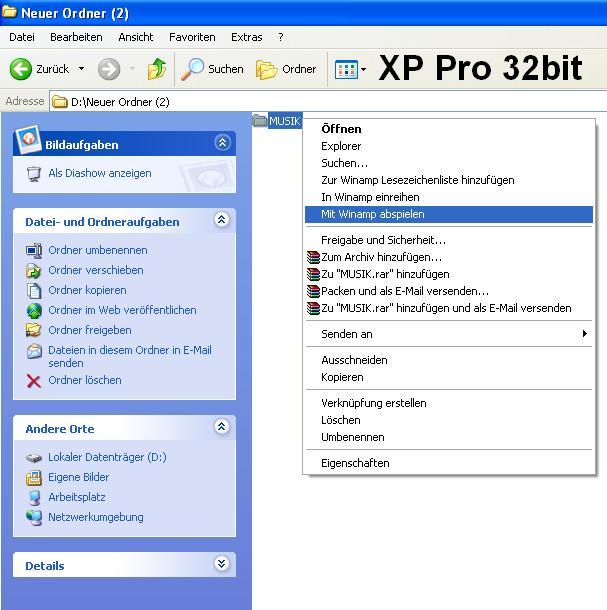Image resolution: width=607 pixels, height=610 pixels.
Task: Expand the Details panel
Action: point(221,563)
